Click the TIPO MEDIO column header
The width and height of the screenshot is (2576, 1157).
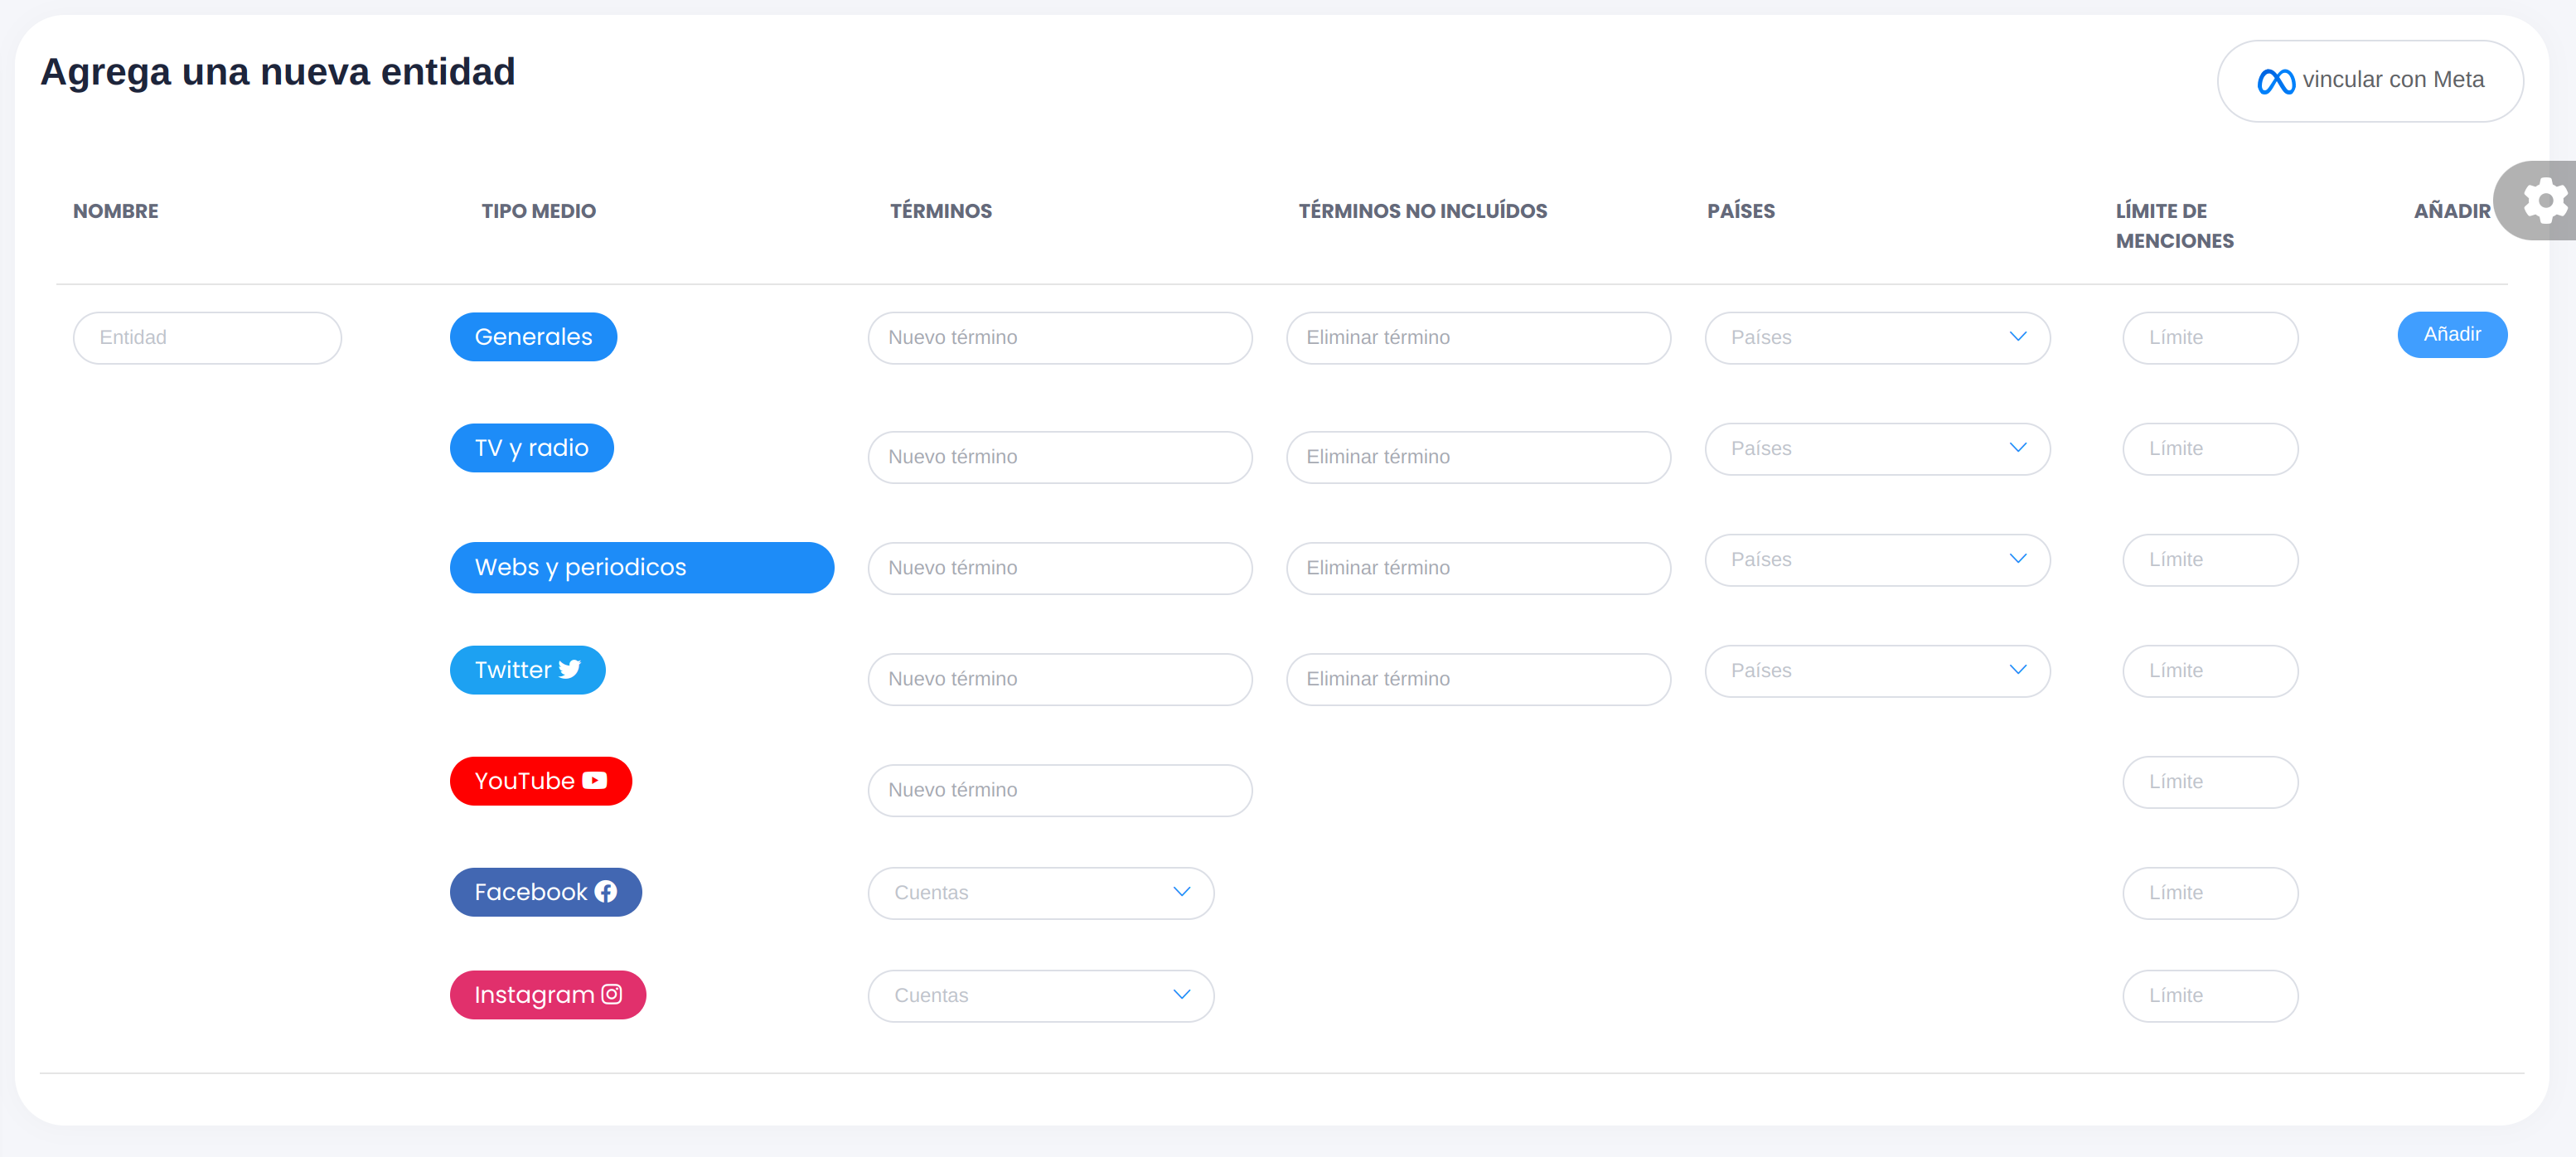(x=538, y=211)
